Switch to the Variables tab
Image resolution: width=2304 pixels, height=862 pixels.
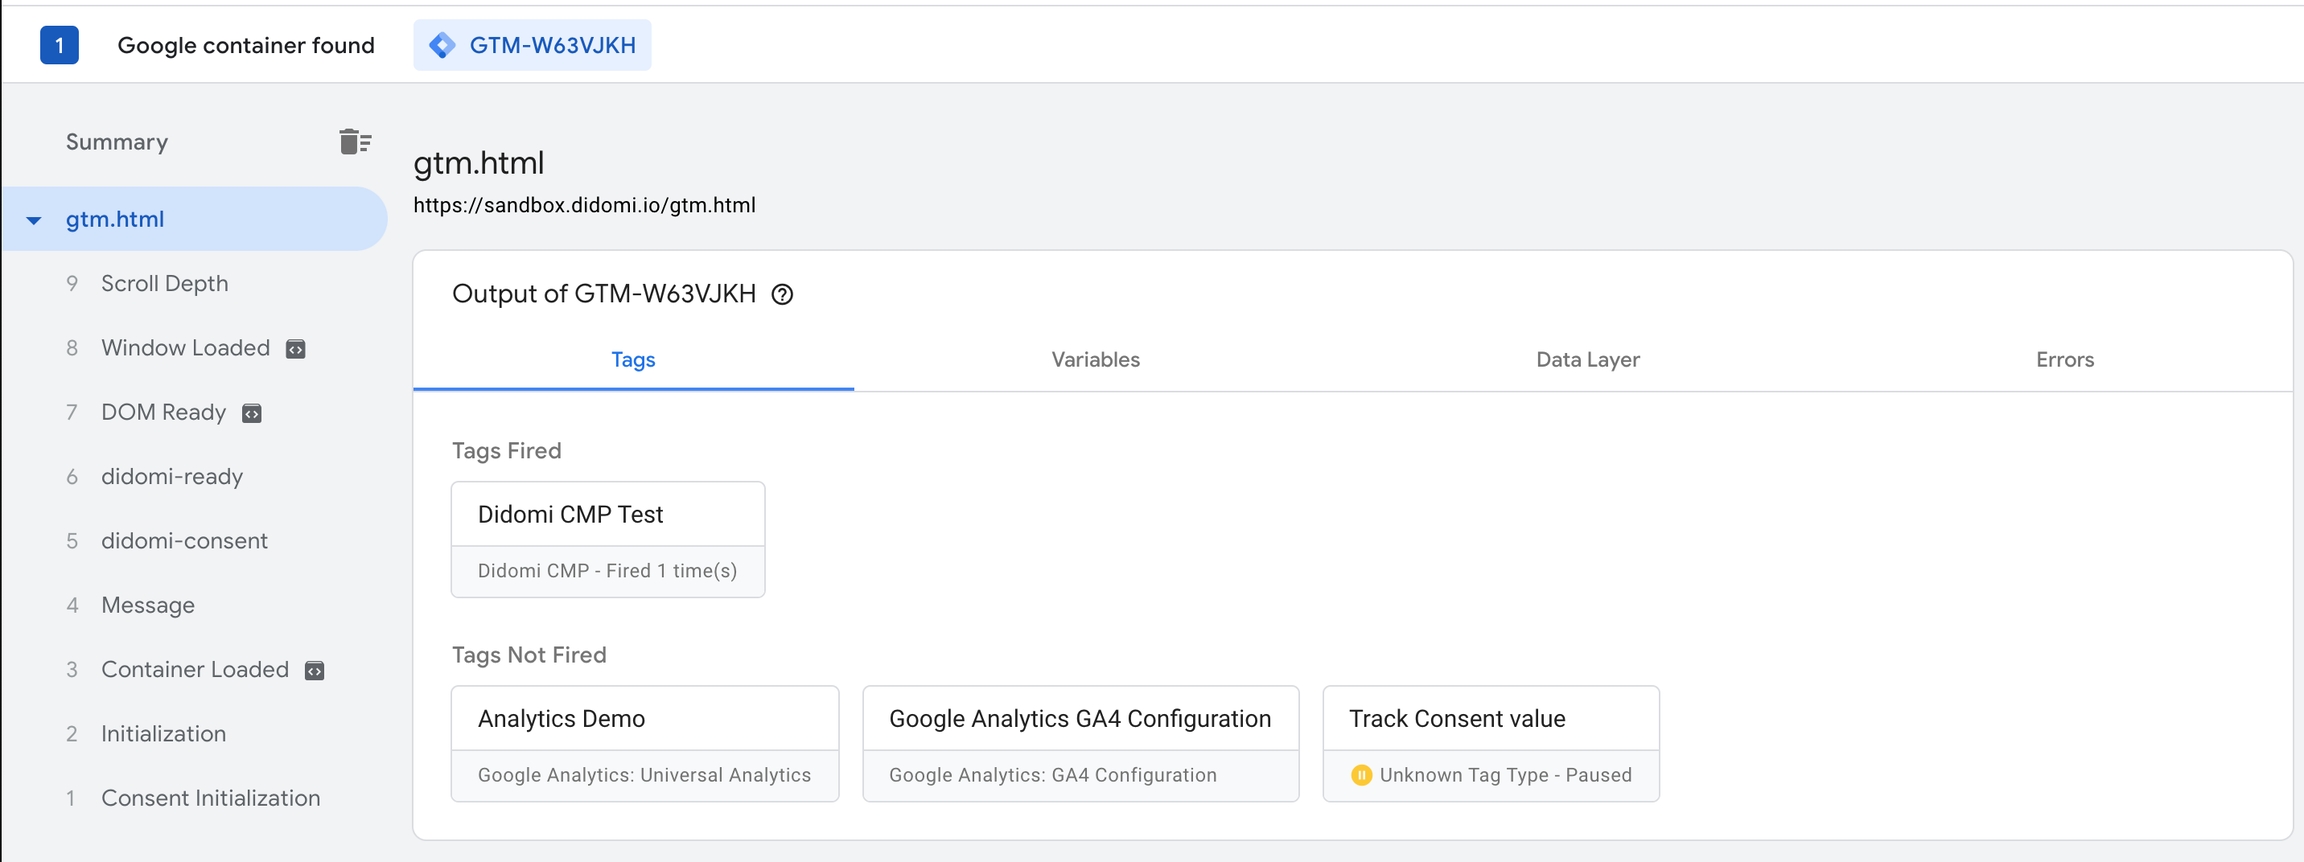tap(1095, 360)
